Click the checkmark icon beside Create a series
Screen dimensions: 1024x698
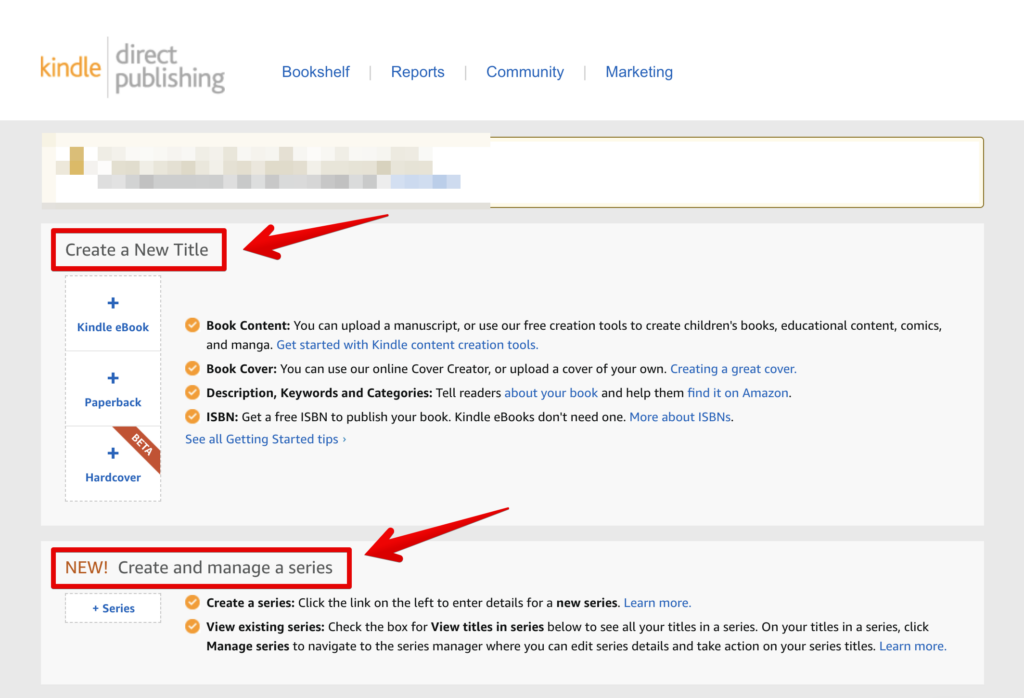point(192,602)
